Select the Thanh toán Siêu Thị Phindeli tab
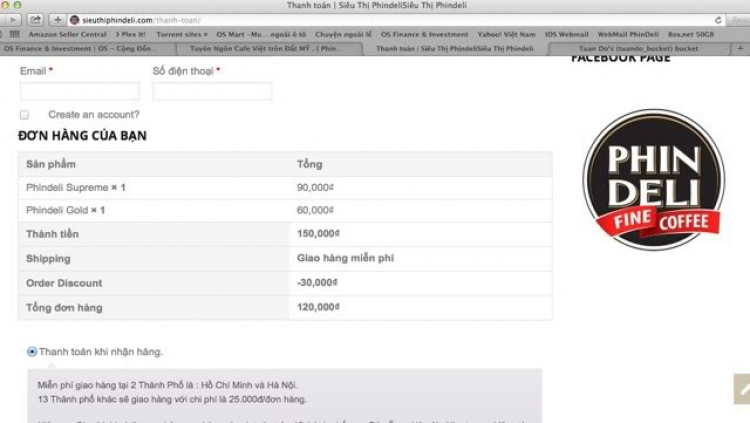Viewport: 750px width, 423px height. click(x=455, y=48)
